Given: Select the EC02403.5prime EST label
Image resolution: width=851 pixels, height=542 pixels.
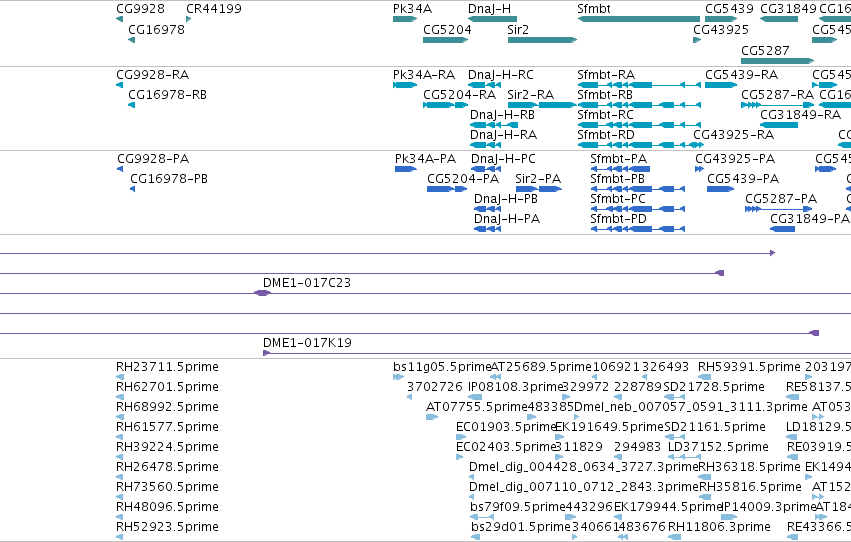Looking at the screenshot, I should click(x=506, y=447).
